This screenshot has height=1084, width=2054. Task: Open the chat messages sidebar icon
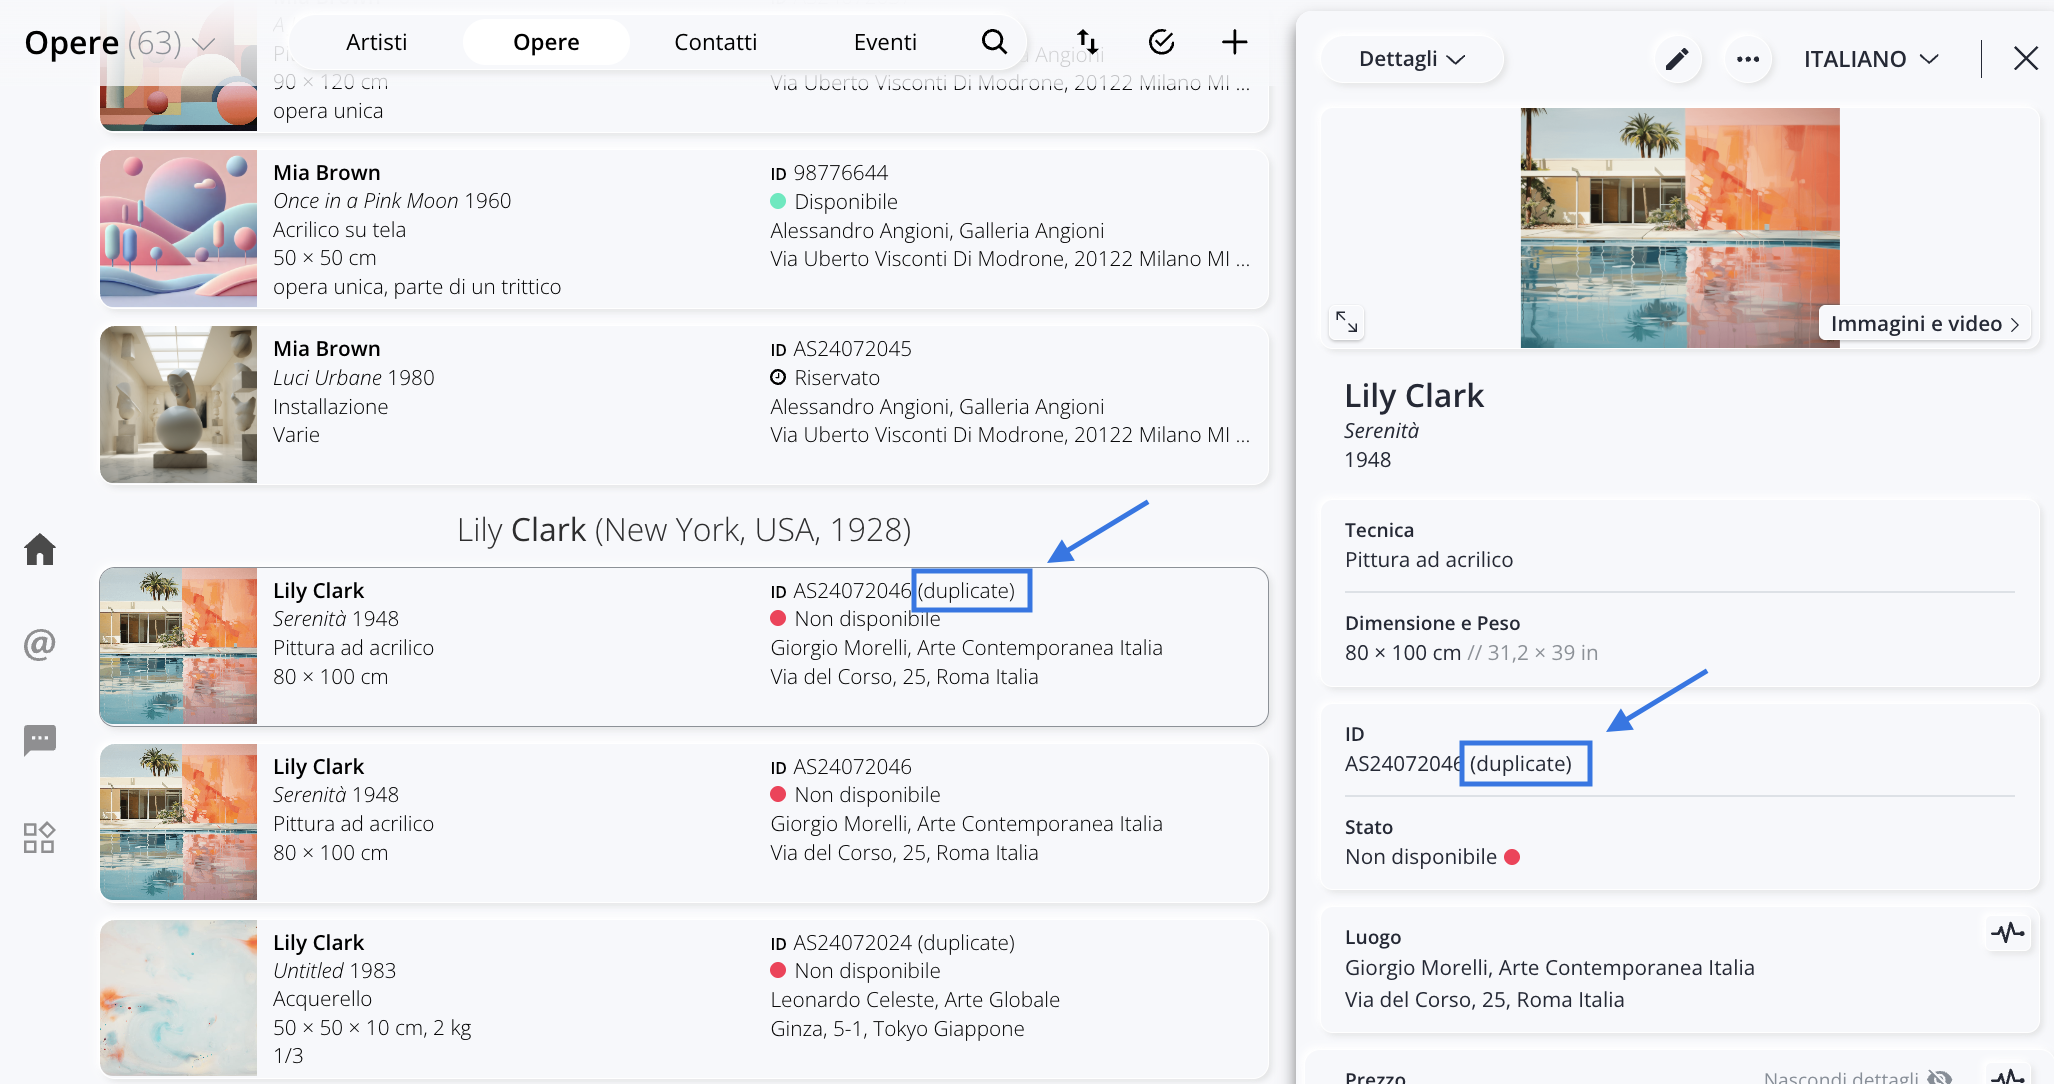coord(40,740)
